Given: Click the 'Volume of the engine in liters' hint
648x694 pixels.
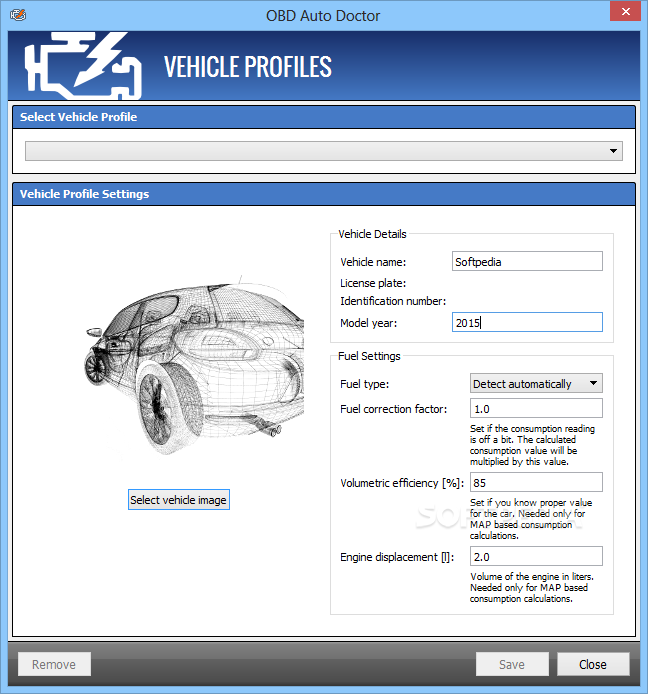Looking at the screenshot, I should pyautogui.click(x=532, y=587).
